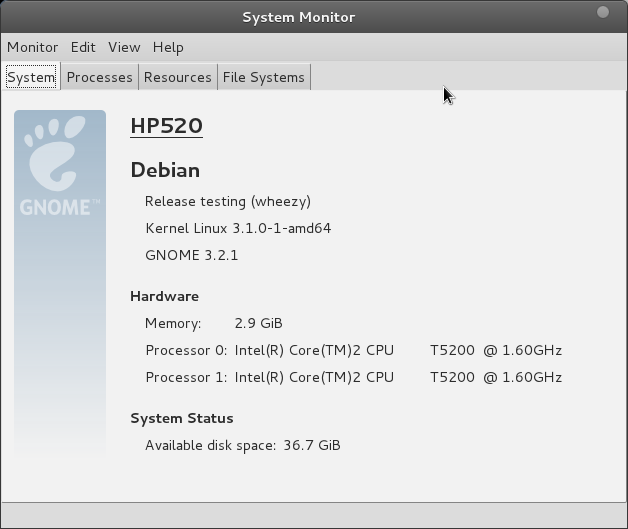Click the Hardware section heading

[x=165, y=296]
